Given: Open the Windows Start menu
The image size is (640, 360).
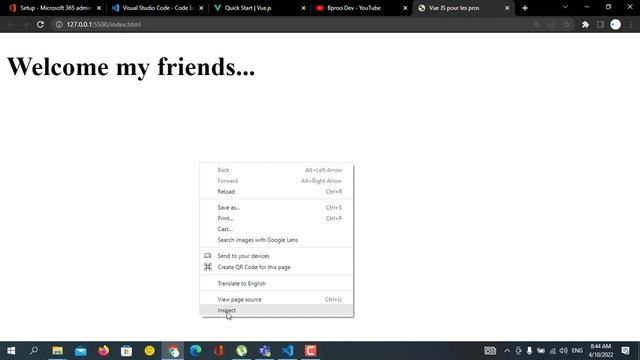Looking at the screenshot, I should [x=11, y=351].
